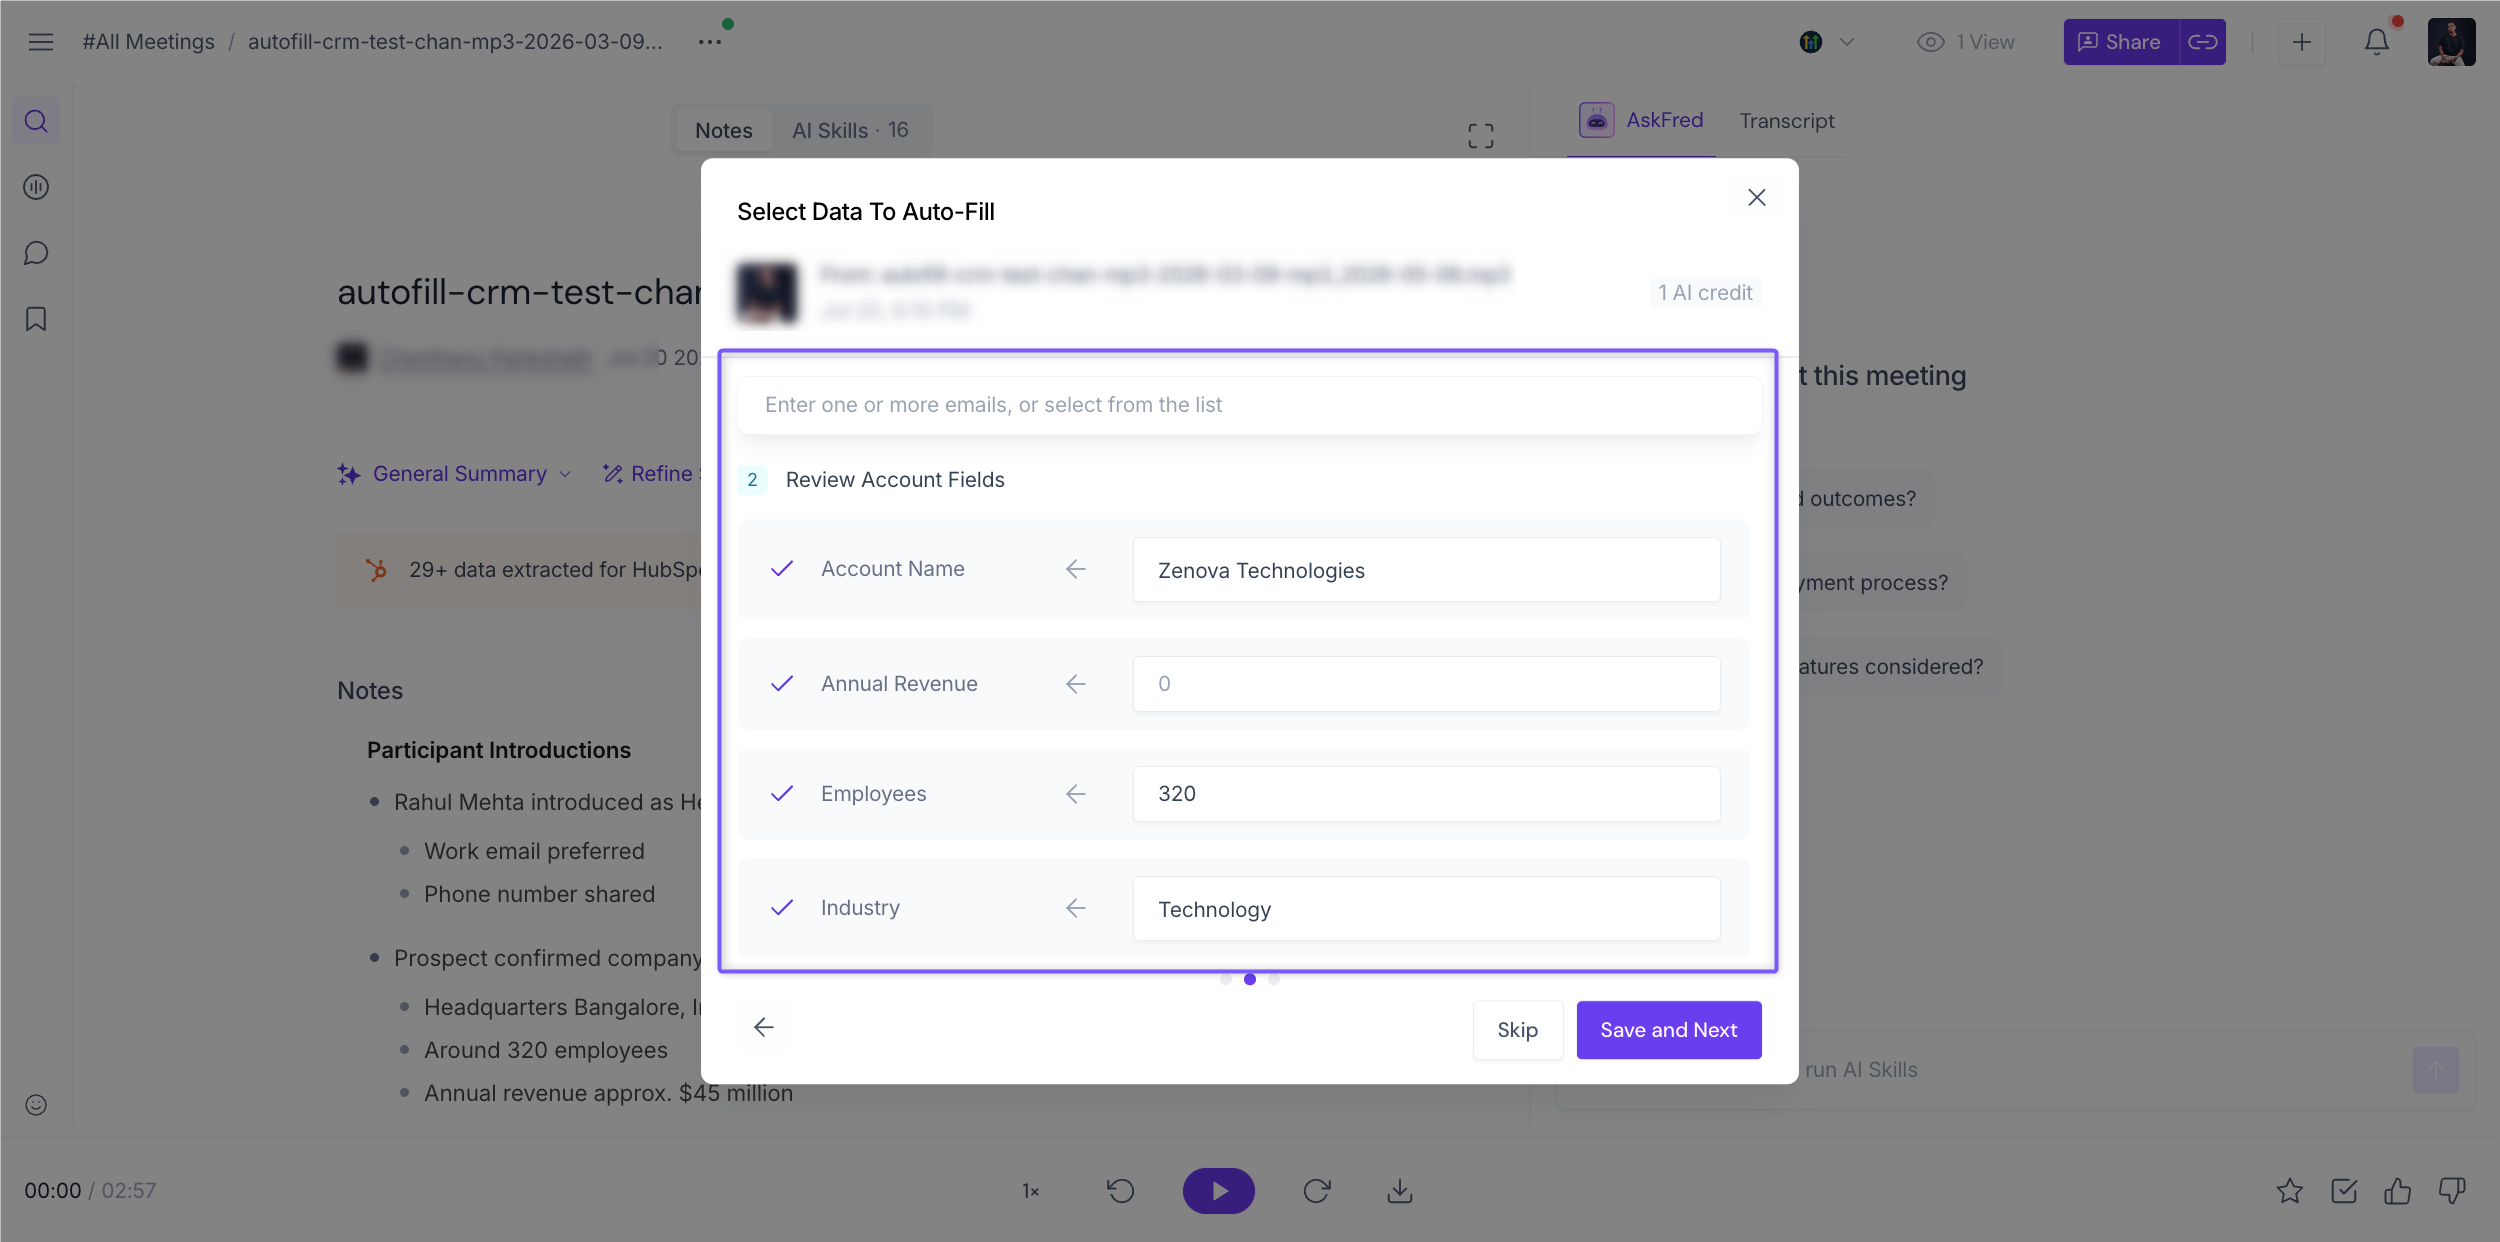Open the bookmarks icon in sidebar

click(36, 319)
